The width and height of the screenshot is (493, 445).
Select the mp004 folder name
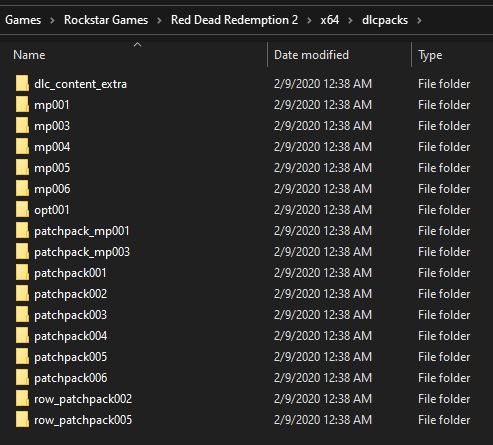[52, 147]
